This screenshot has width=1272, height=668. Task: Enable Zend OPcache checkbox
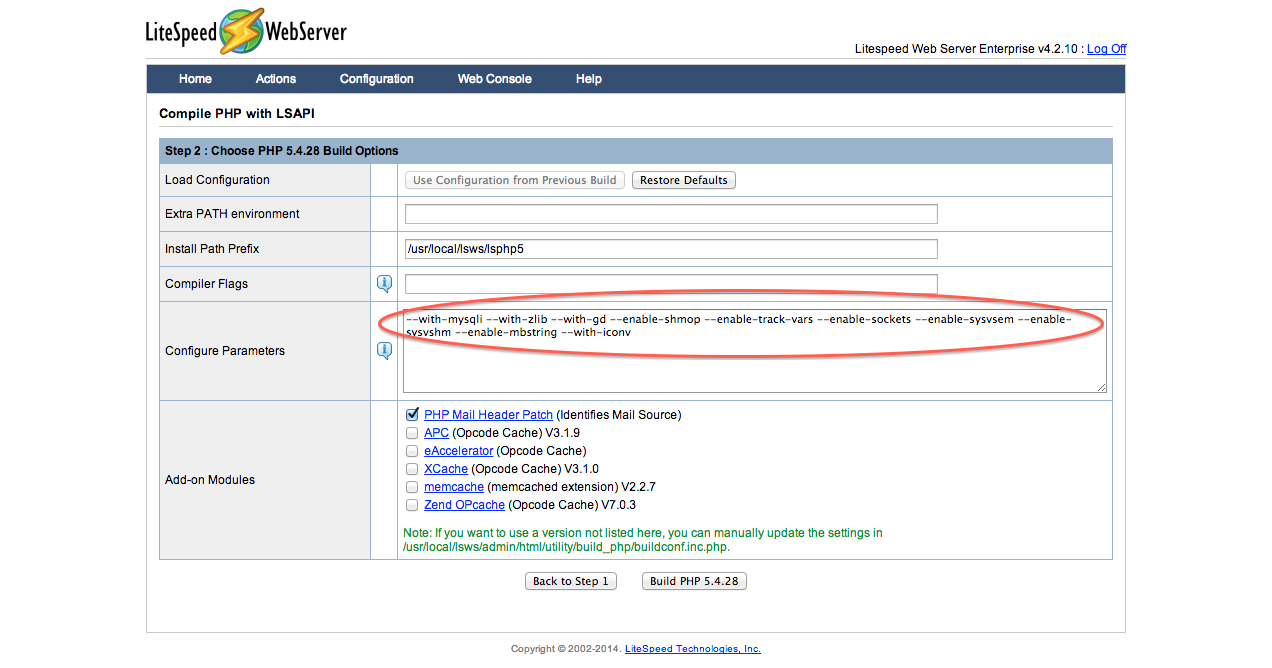[x=412, y=505]
